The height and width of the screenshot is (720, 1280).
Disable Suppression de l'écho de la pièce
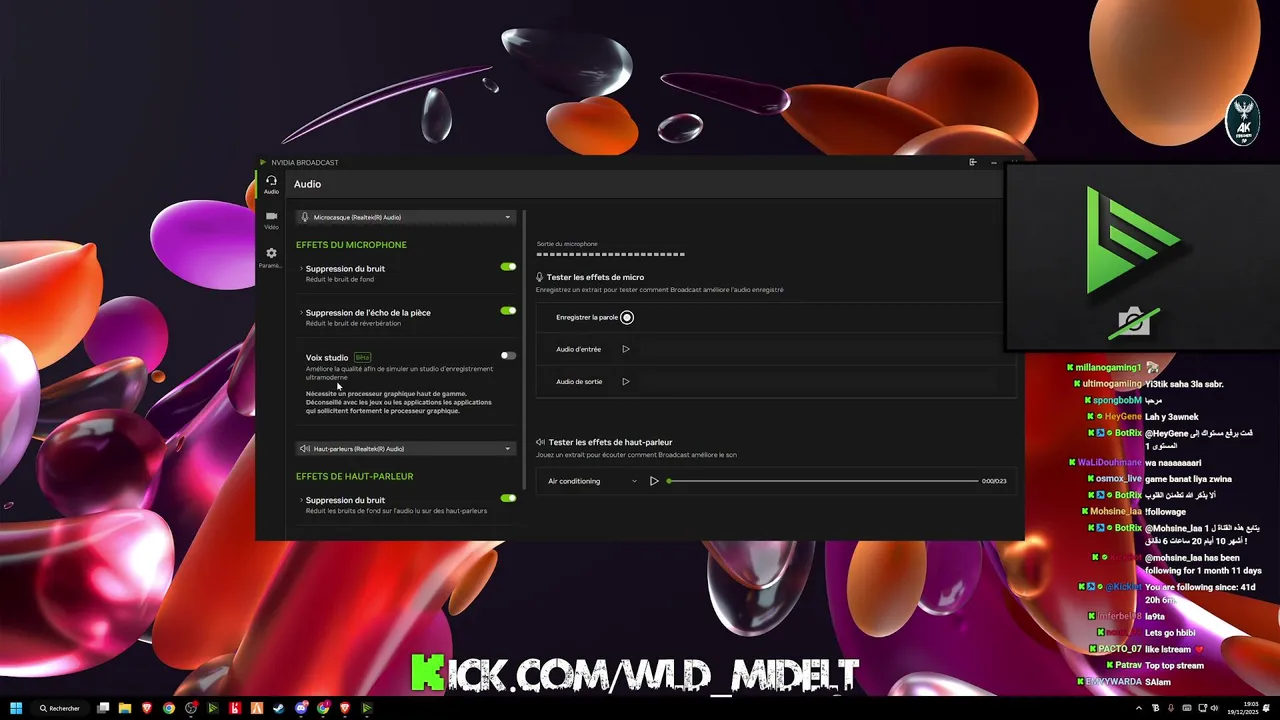tap(508, 311)
